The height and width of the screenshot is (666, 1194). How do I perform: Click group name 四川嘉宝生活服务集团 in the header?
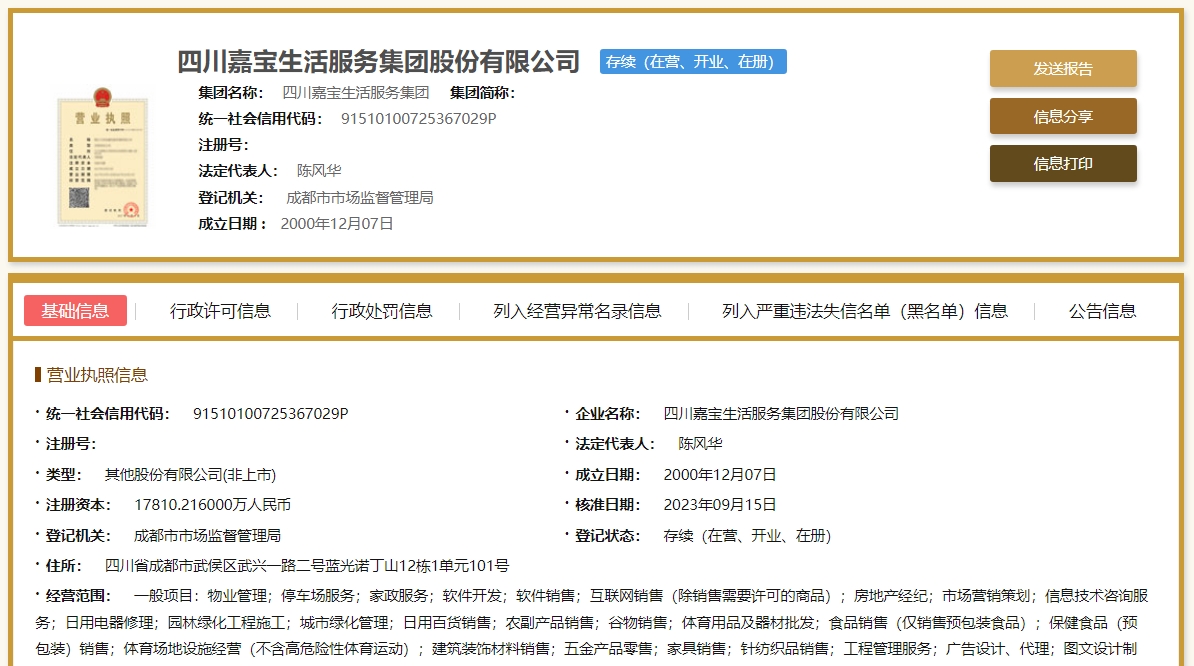point(355,93)
